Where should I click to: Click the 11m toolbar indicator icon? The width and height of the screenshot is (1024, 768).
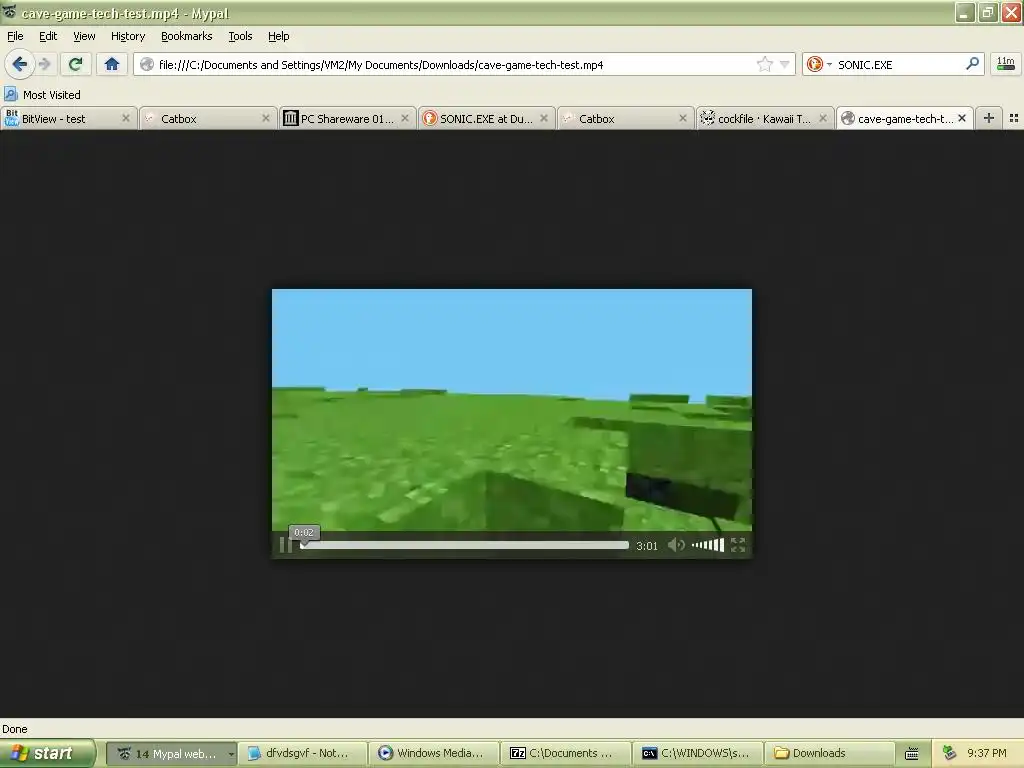click(x=1005, y=64)
